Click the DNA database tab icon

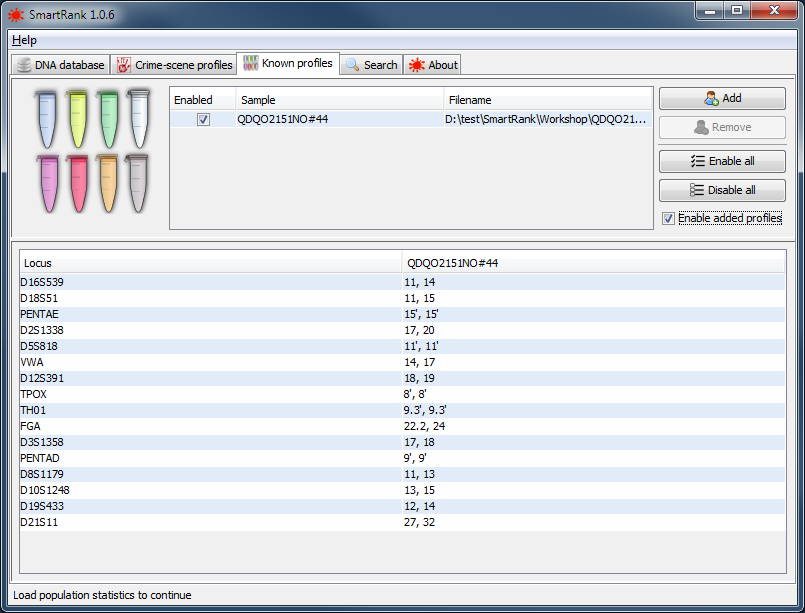pos(24,65)
